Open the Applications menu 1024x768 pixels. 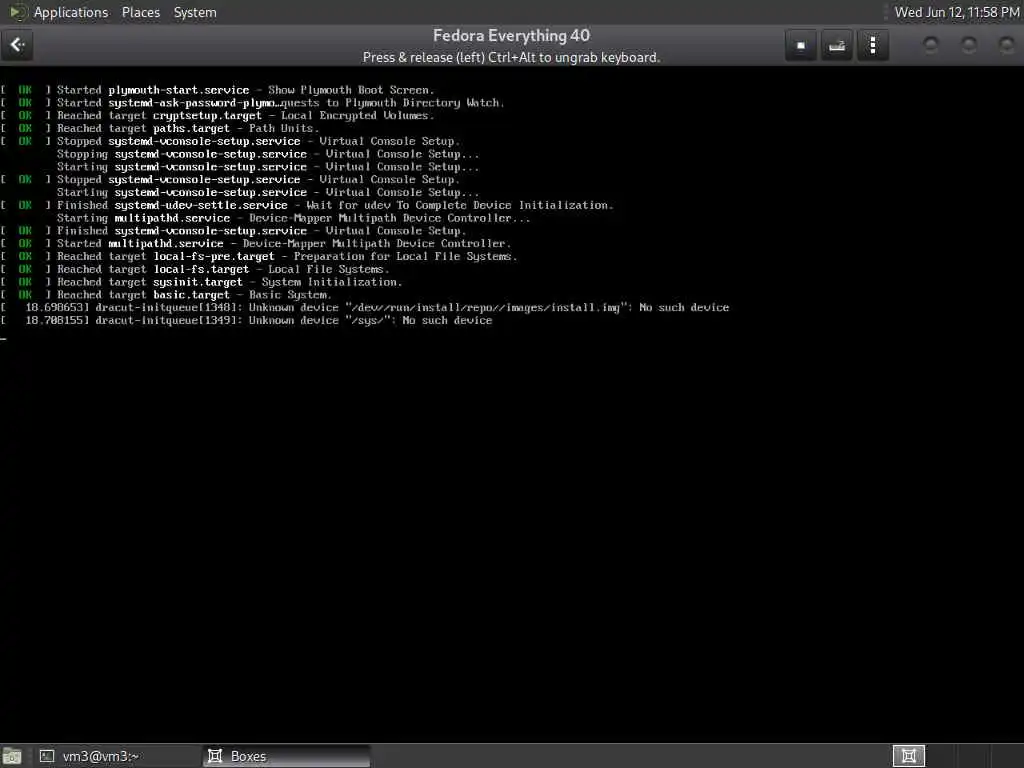pyautogui.click(x=71, y=12)
